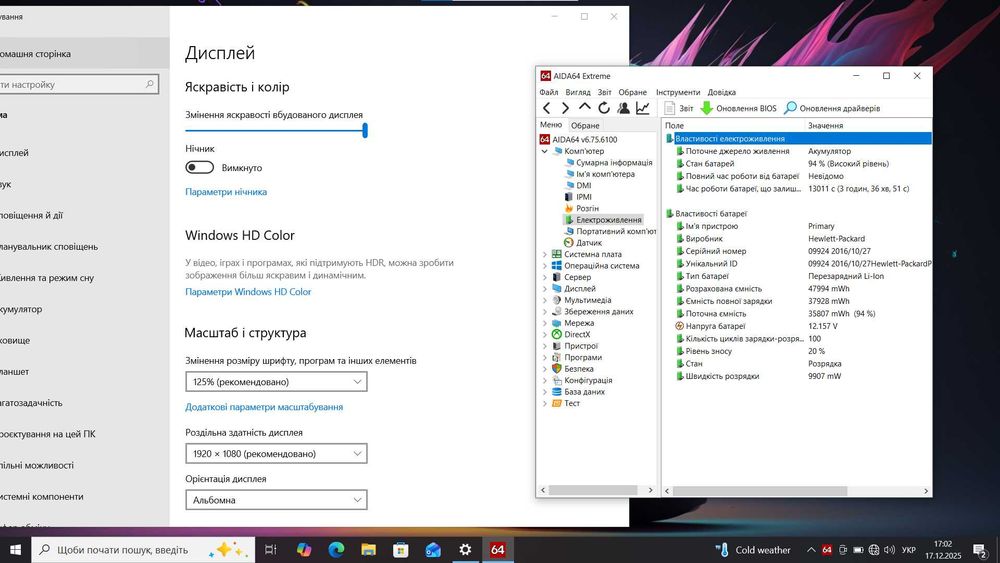1000x563 pixels.
Task: Expand the Операційна система node
Action: pos(545,266)
